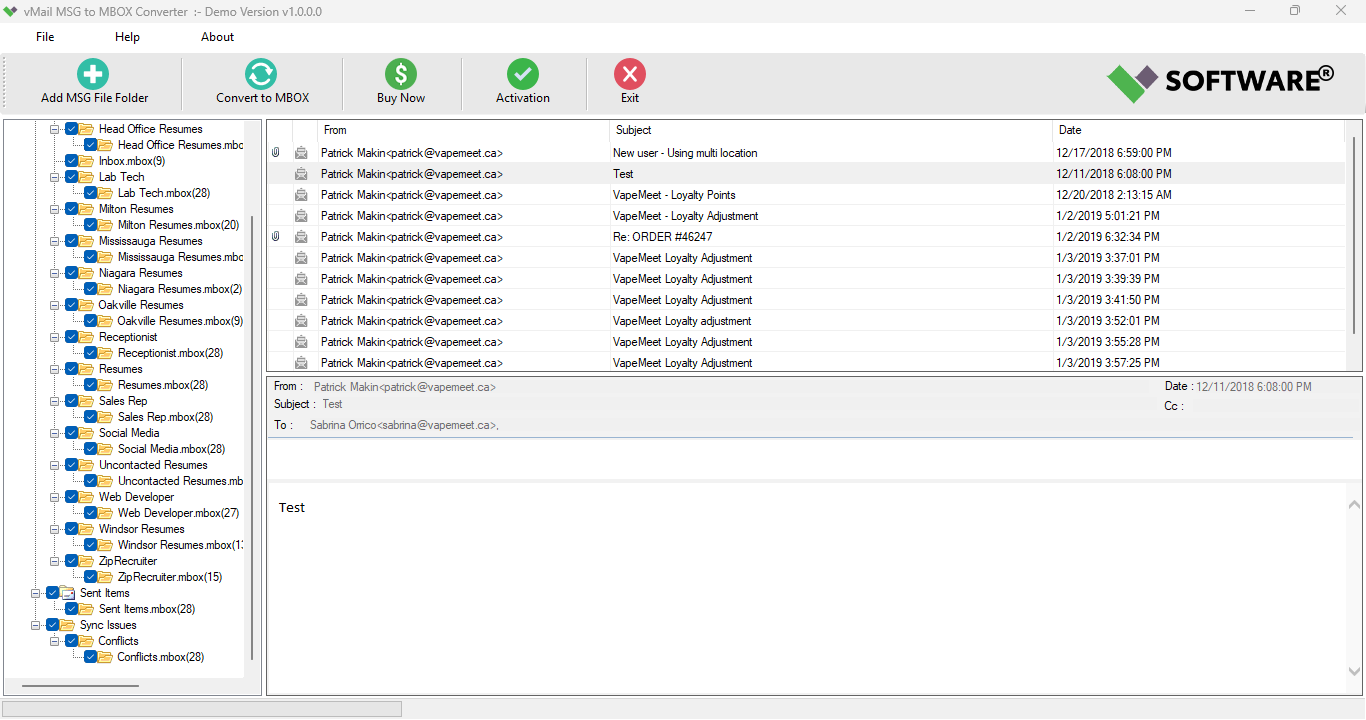Select the Add MSG File Folder tool
The height and width of the screenshot is (720, 1366).
(x=92, y=80)
